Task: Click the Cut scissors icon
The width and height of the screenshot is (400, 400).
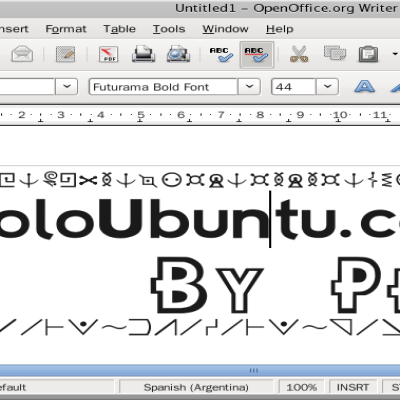Action: tap(299, 54)
